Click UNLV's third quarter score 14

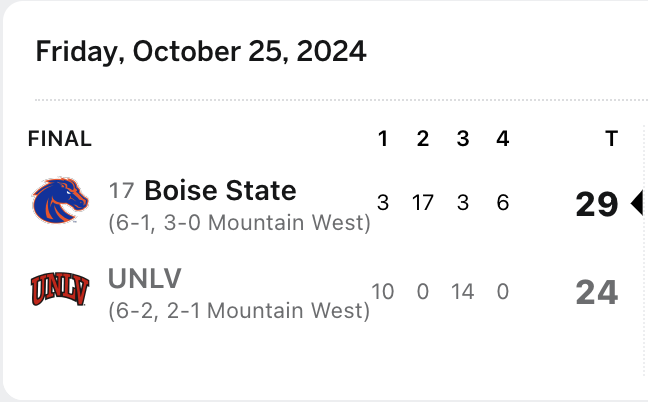(x=462, y=292)
